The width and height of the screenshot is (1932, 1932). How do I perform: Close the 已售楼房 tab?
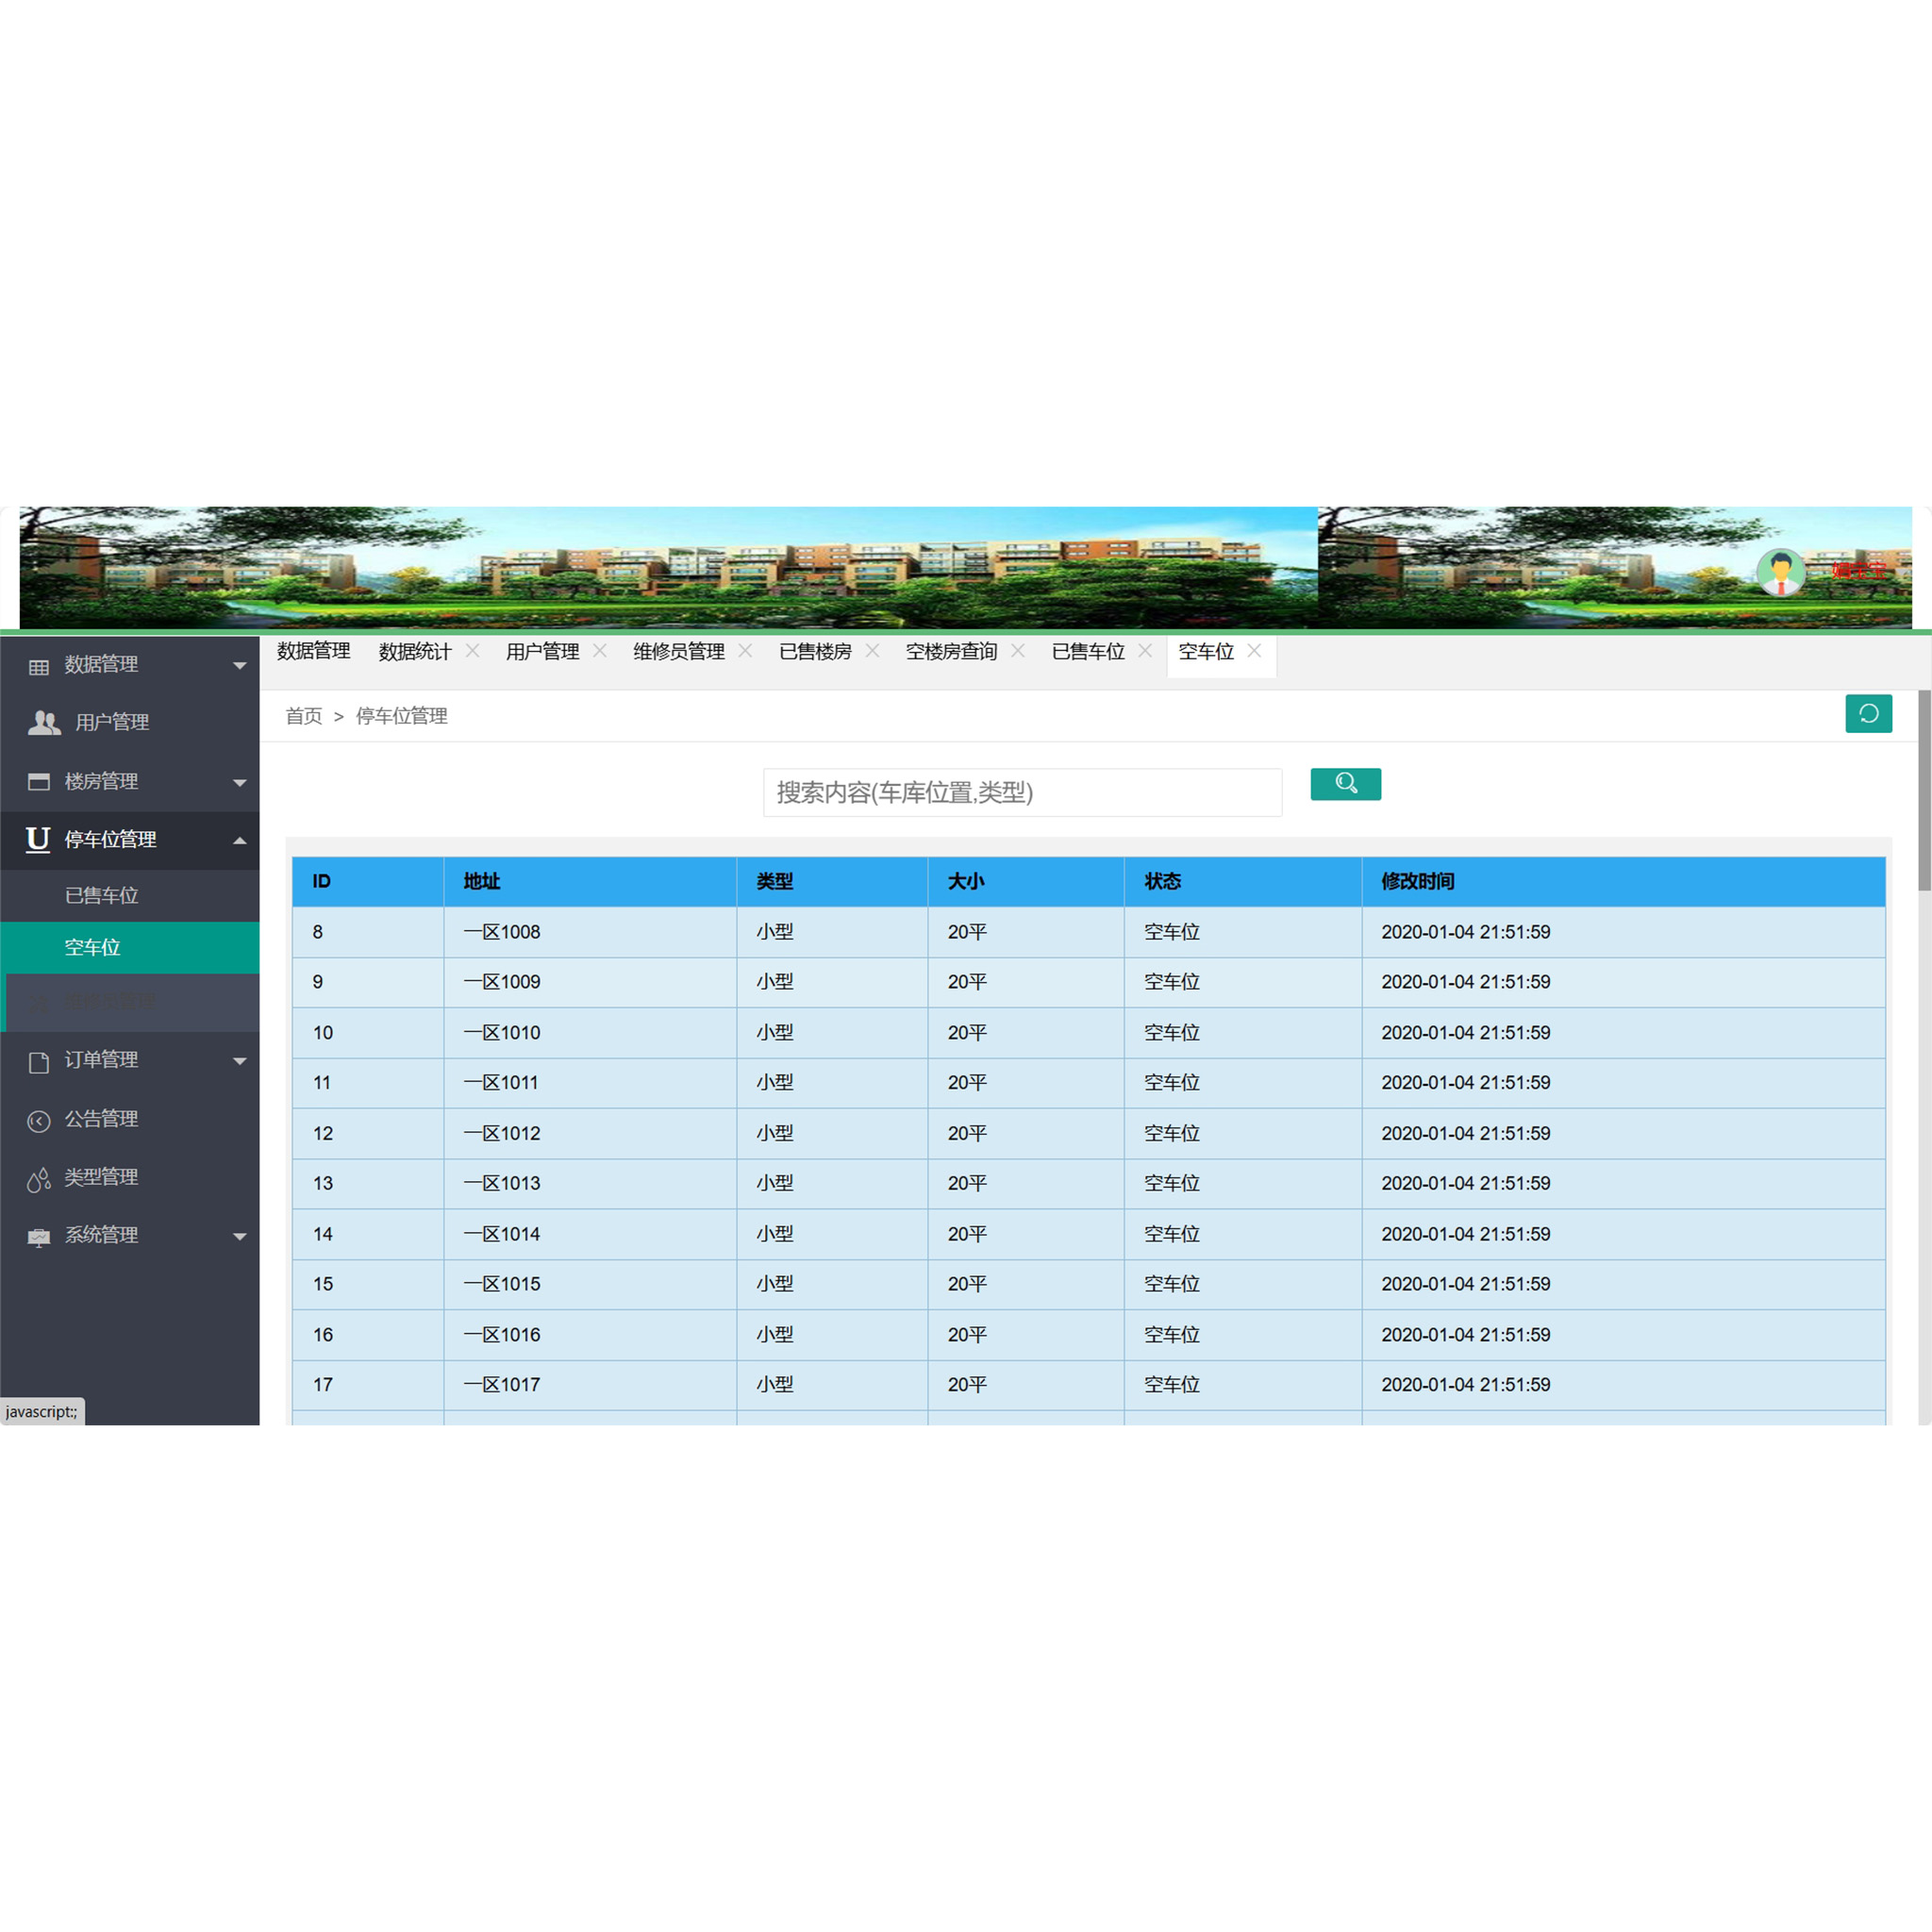(x=872, y=651)
